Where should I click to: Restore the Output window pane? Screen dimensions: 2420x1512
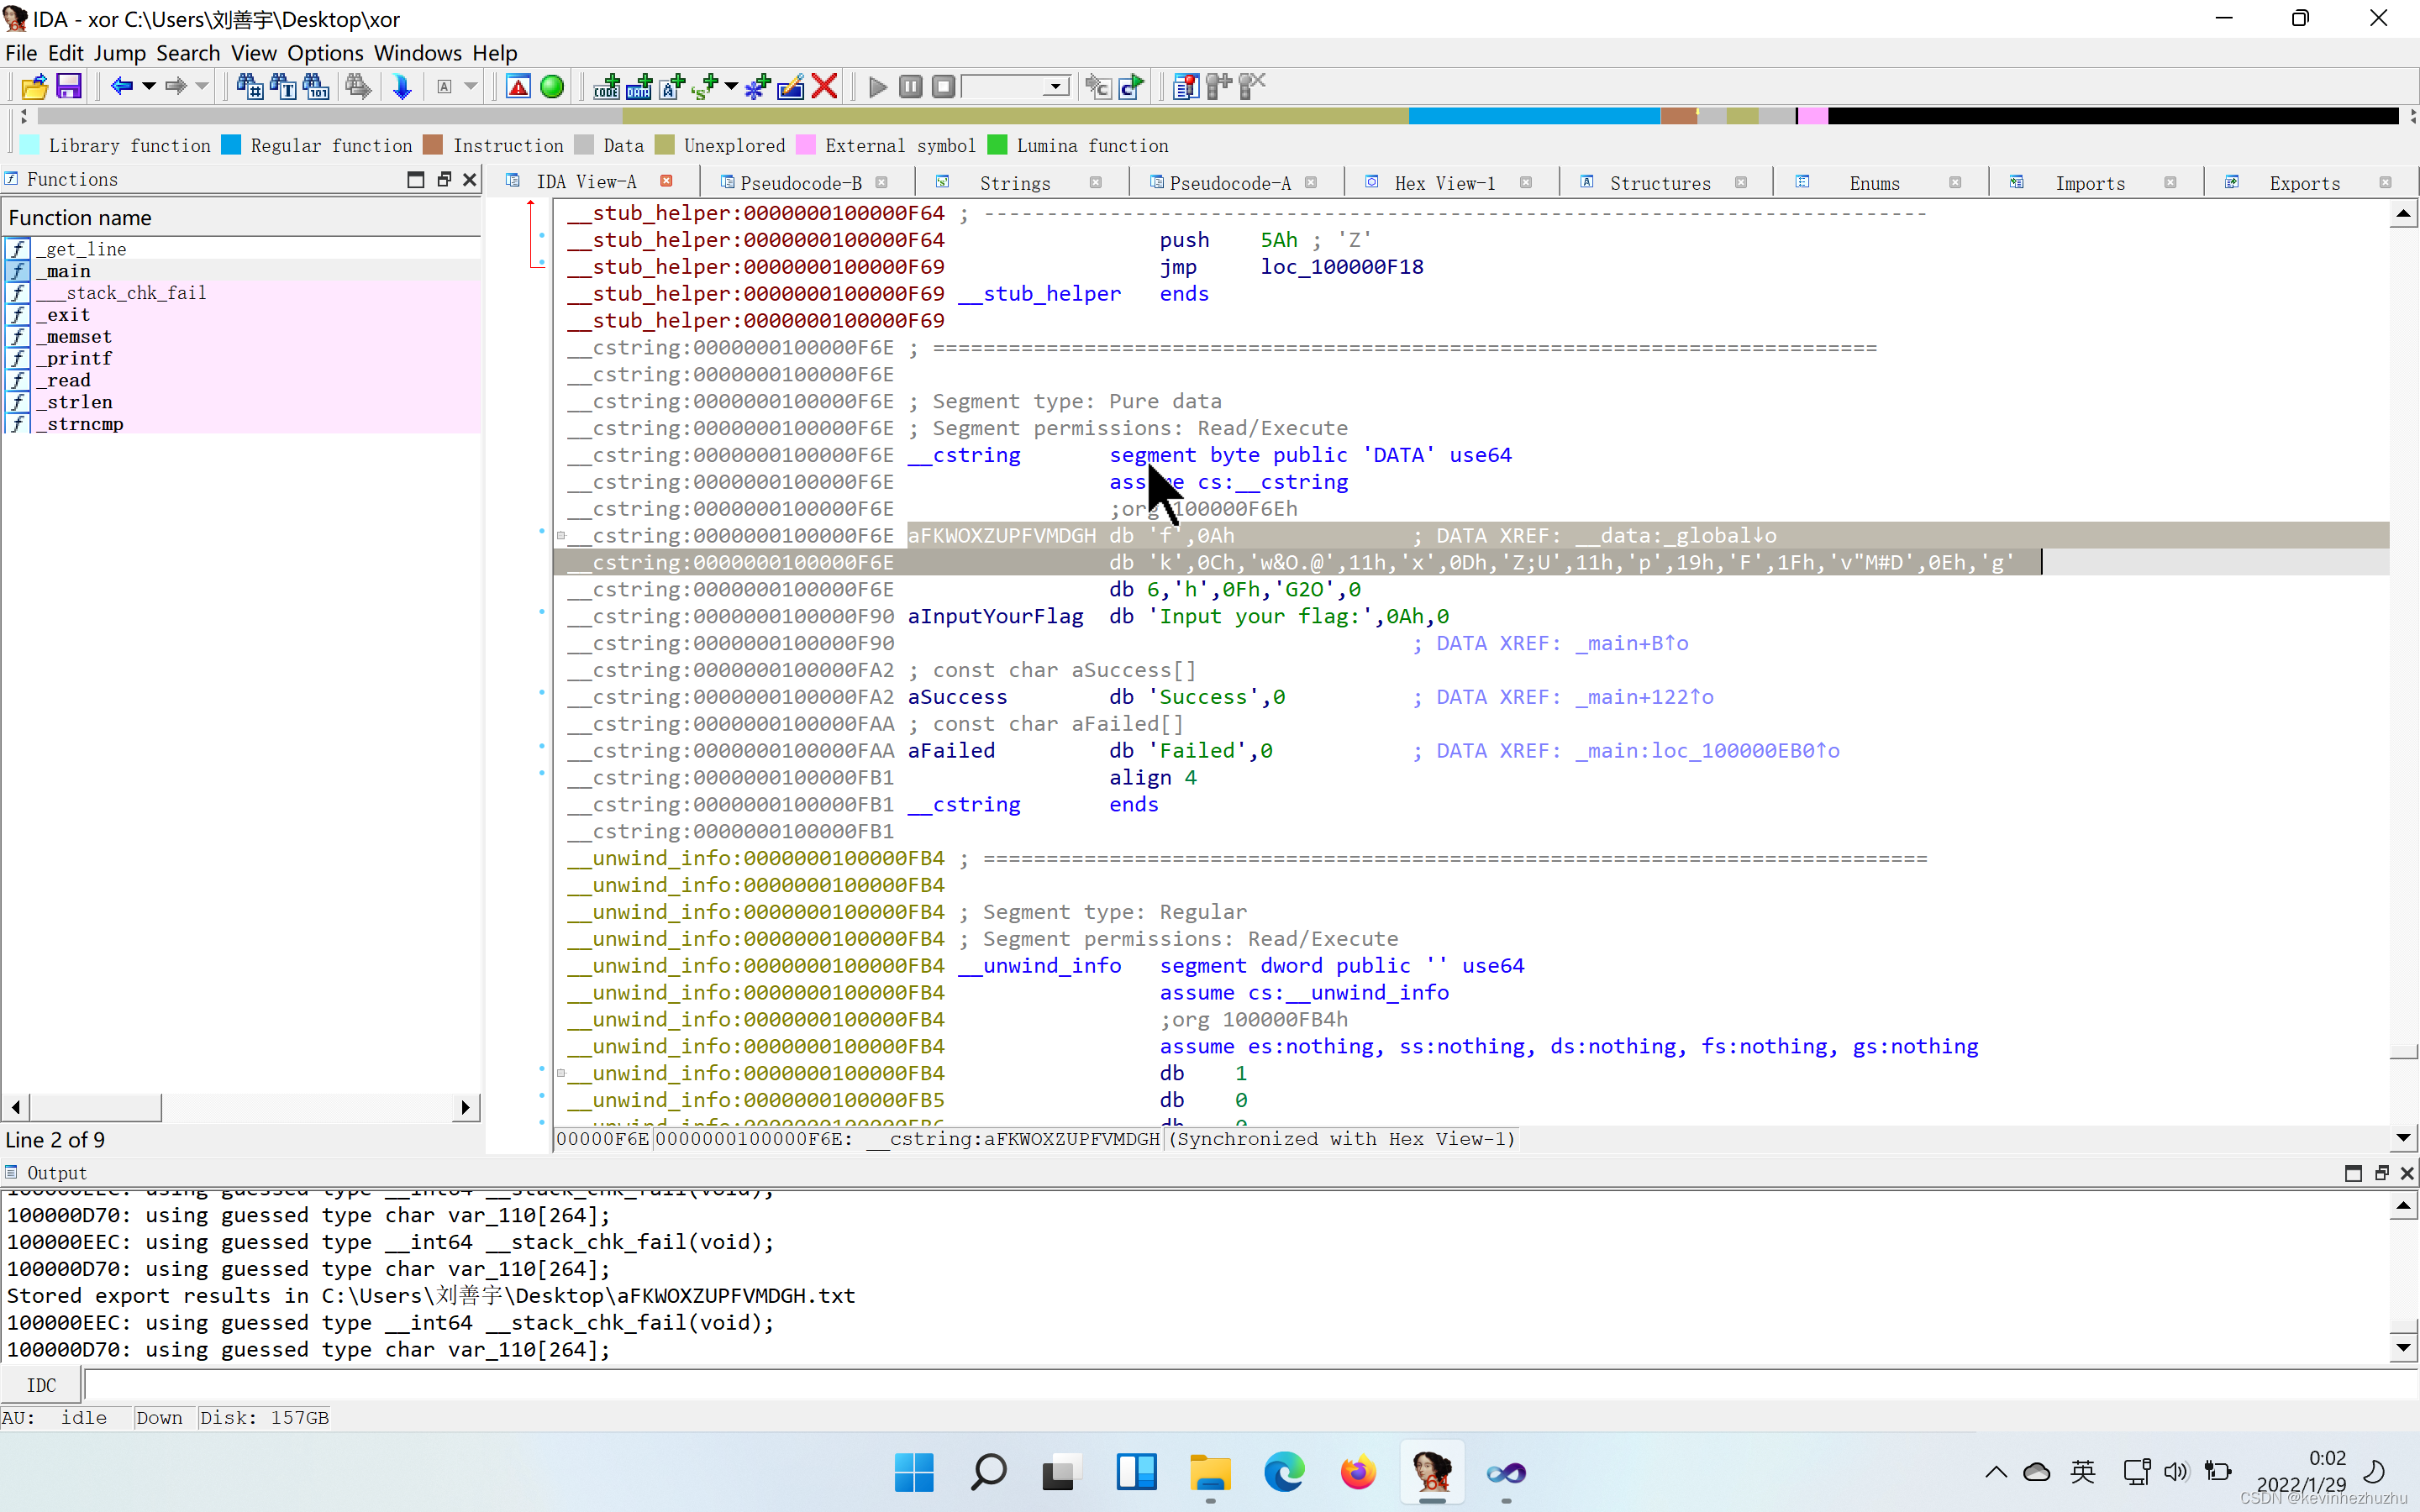(x=2380, y=1173)
